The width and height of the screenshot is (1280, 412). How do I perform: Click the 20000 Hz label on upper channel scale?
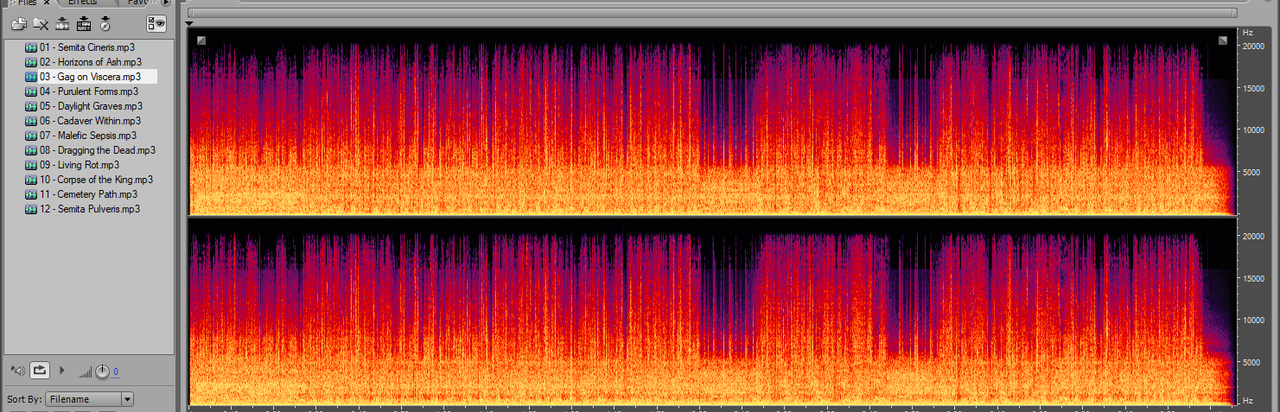point(1255,45)
